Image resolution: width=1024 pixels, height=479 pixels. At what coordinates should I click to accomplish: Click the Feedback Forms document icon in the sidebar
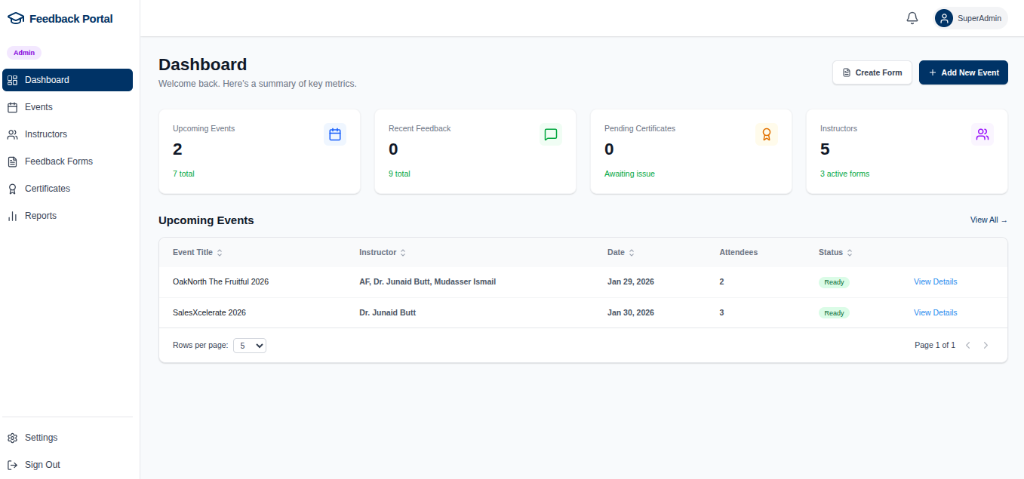pos(12,161)
